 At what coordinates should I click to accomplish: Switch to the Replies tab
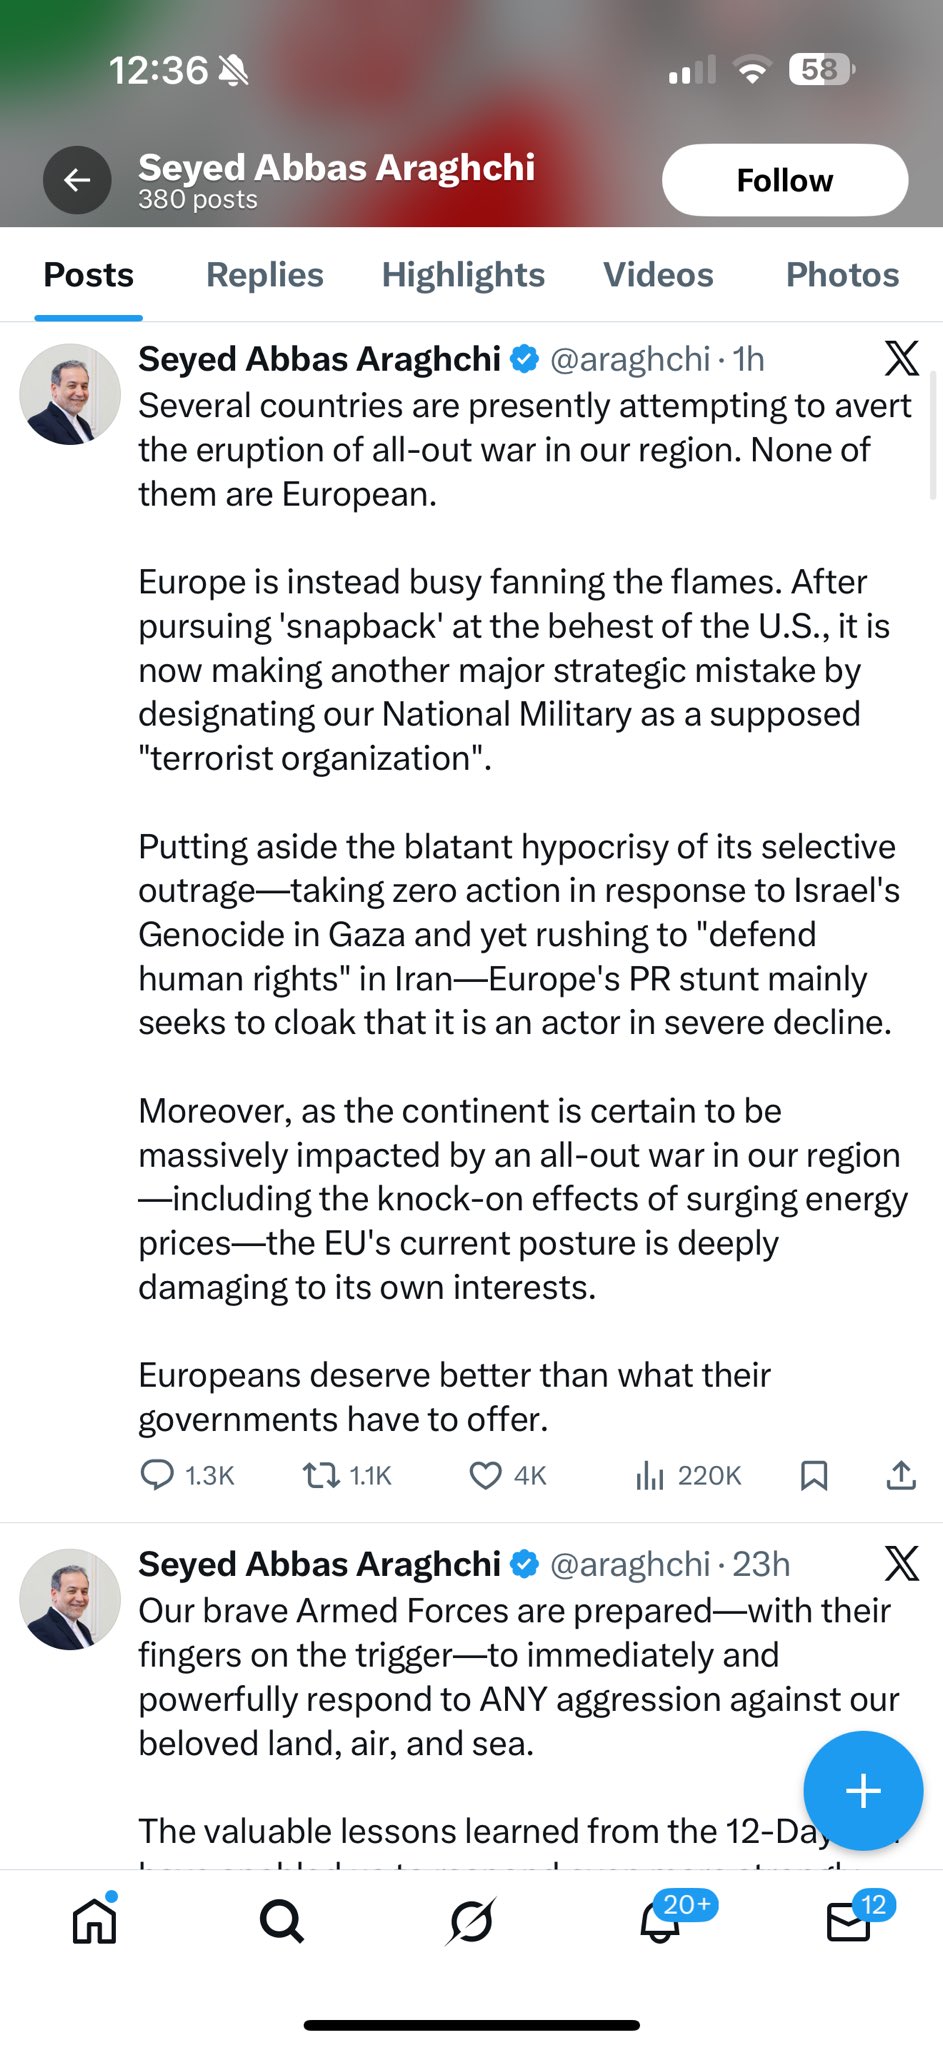[264, 275]
